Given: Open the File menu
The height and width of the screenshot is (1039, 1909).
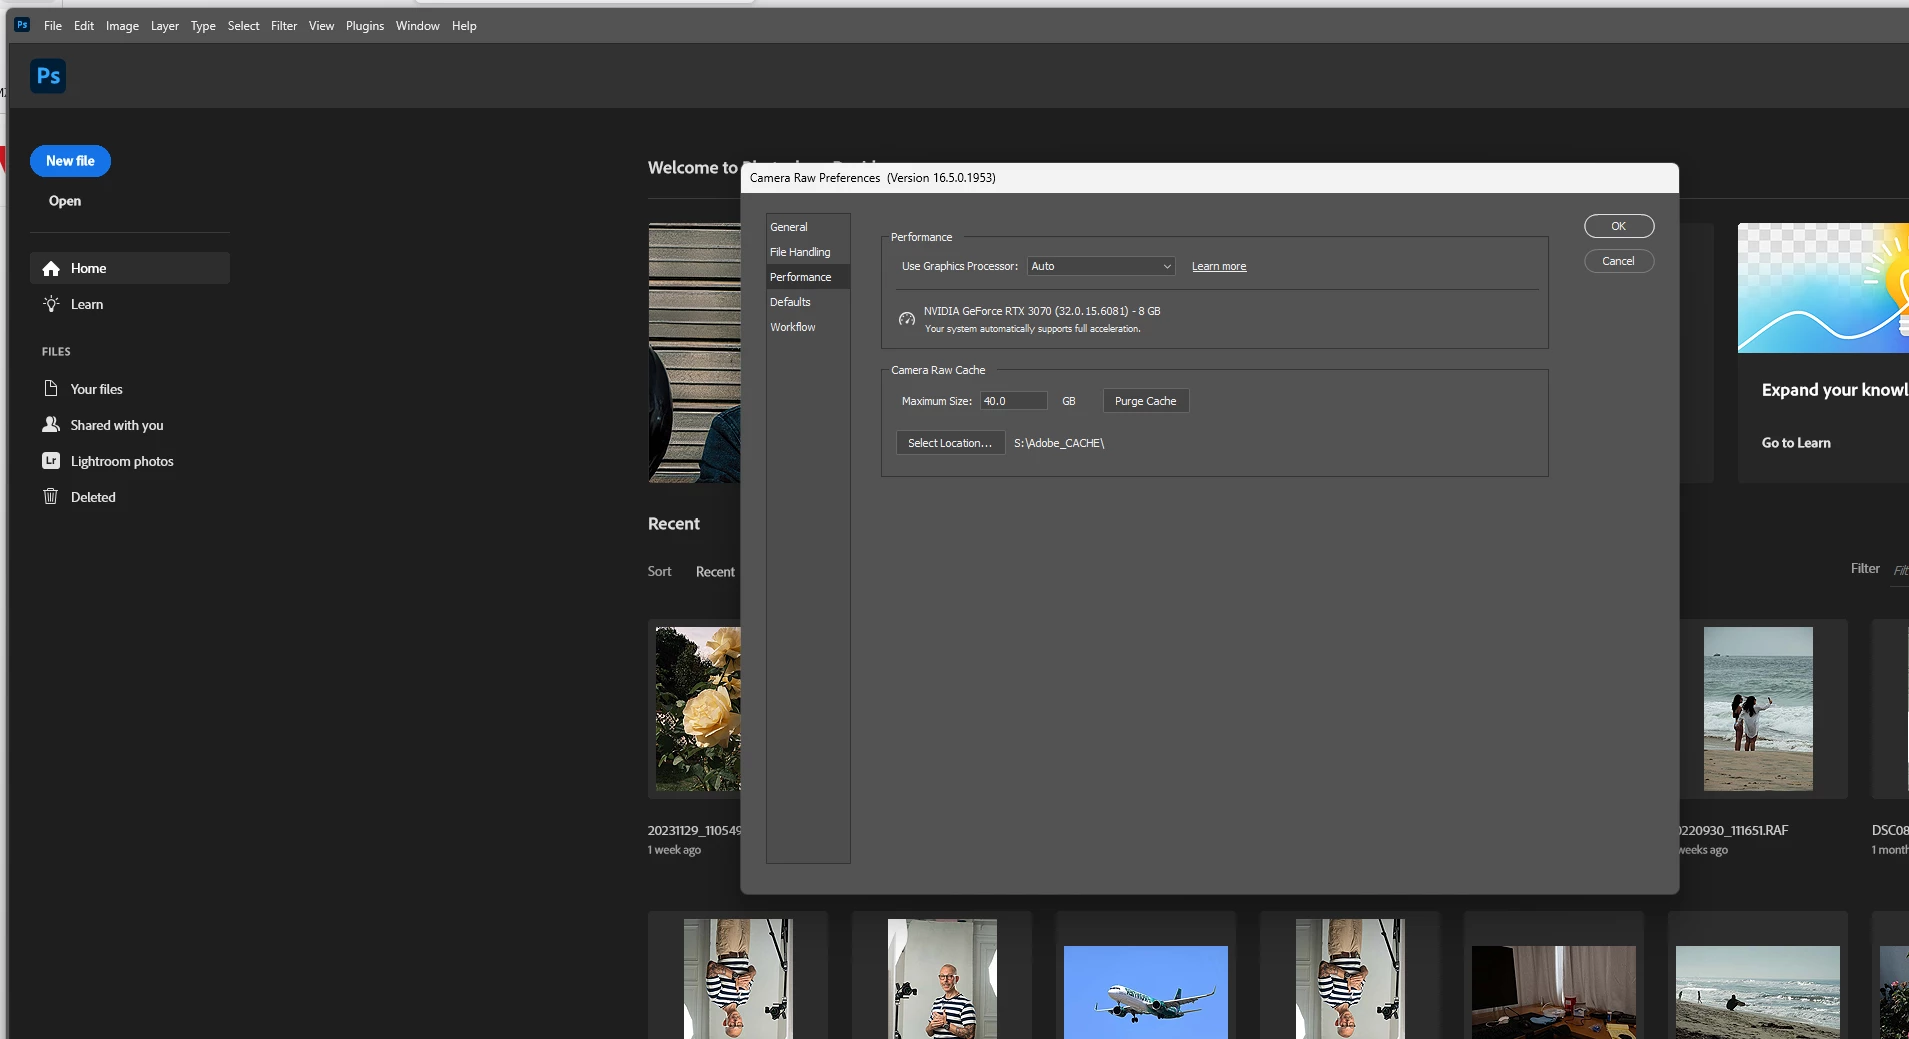Looking at the screenshot, I should pyautogui.click(x=53, y=26).
